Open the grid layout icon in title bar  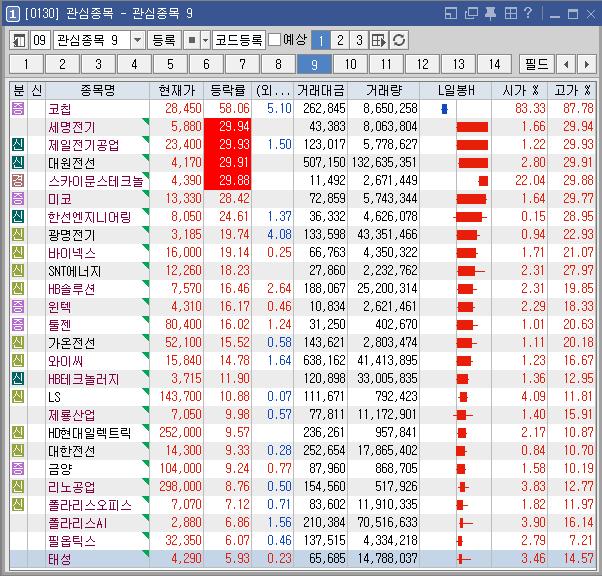click(x=511, y=14)
